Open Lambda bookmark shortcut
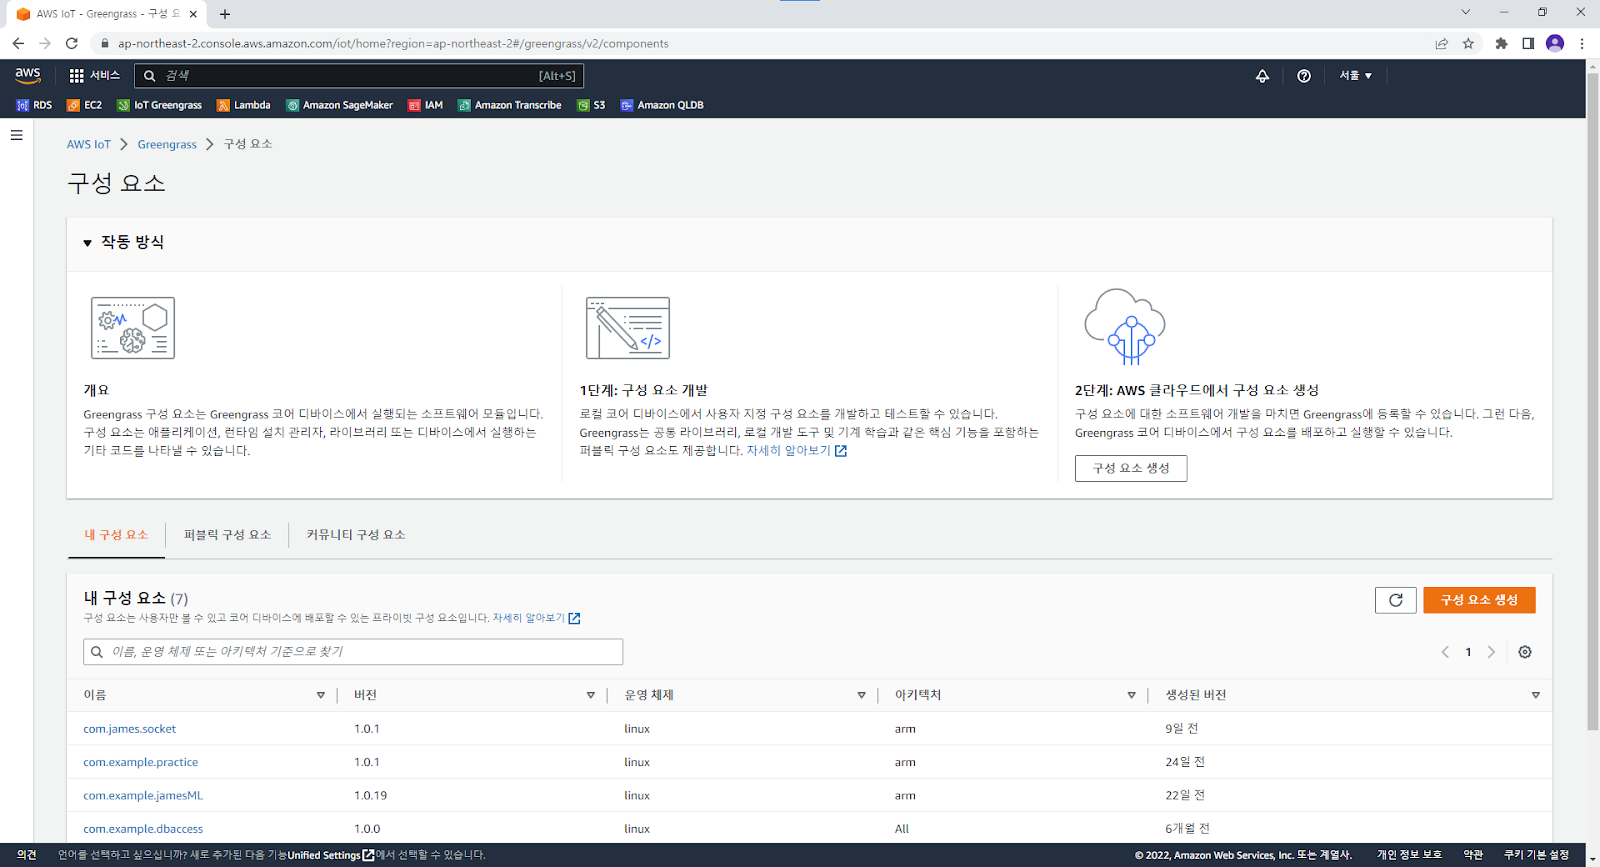Screen dimensions: 1600x867 244,105
